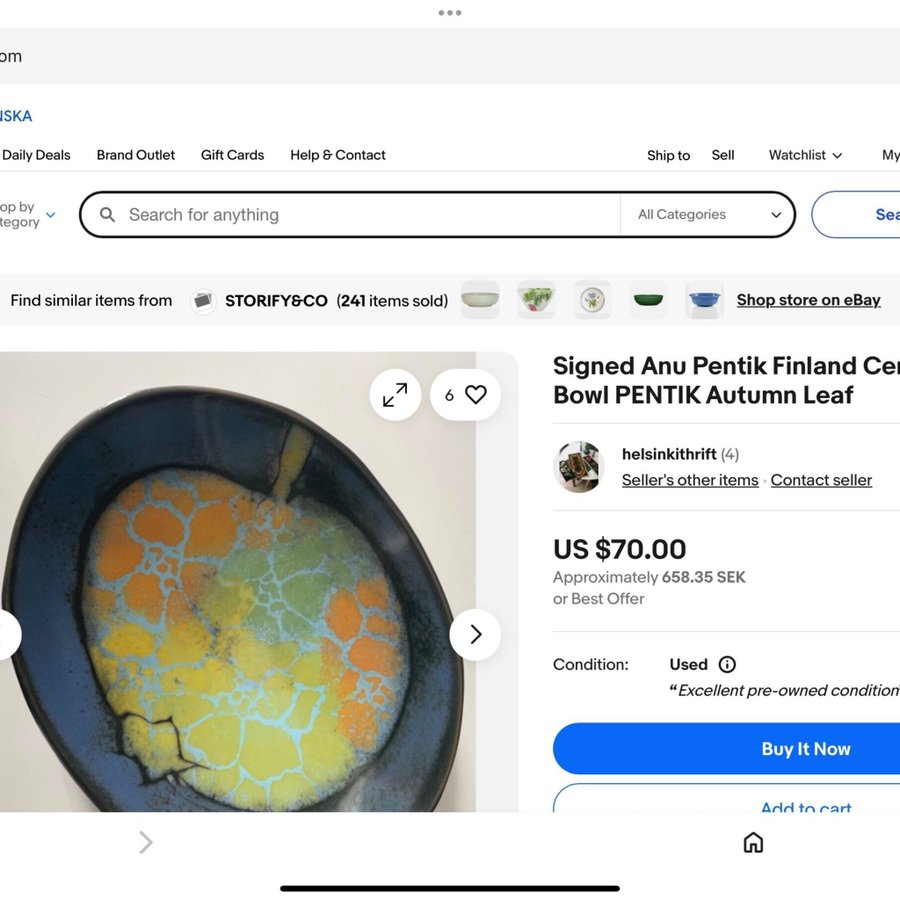Open Seller's other items link

(690, 480)
